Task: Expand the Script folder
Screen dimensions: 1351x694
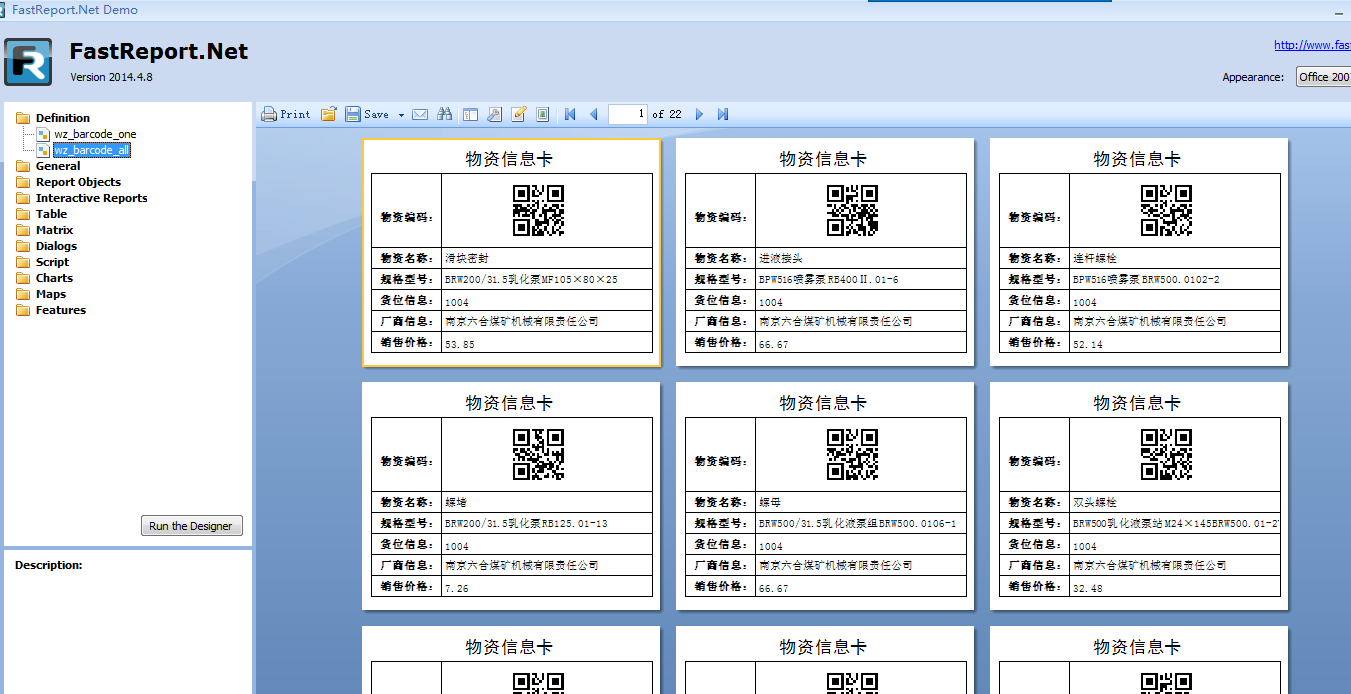Action: coord(52,262)
